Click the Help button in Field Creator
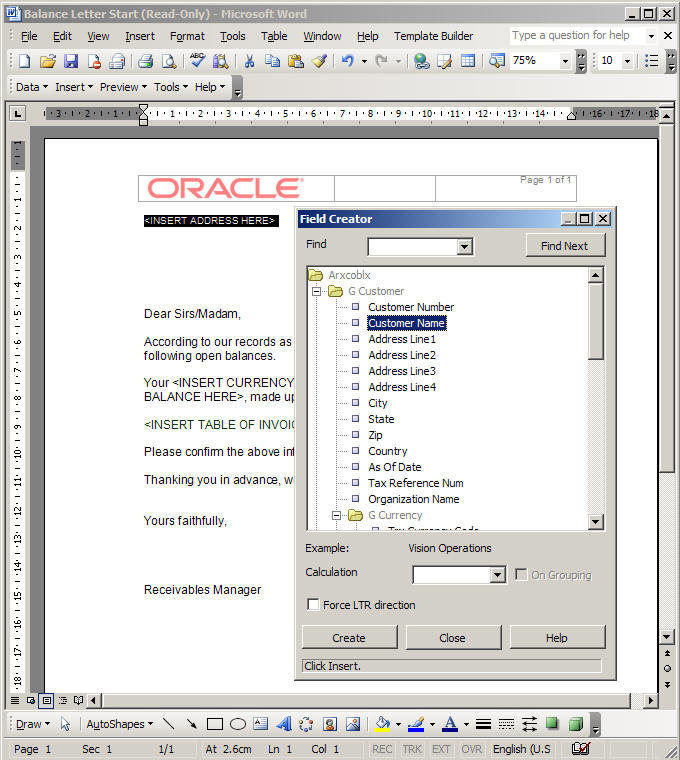This screenshot has height=760, width=680. coord(557,637)
